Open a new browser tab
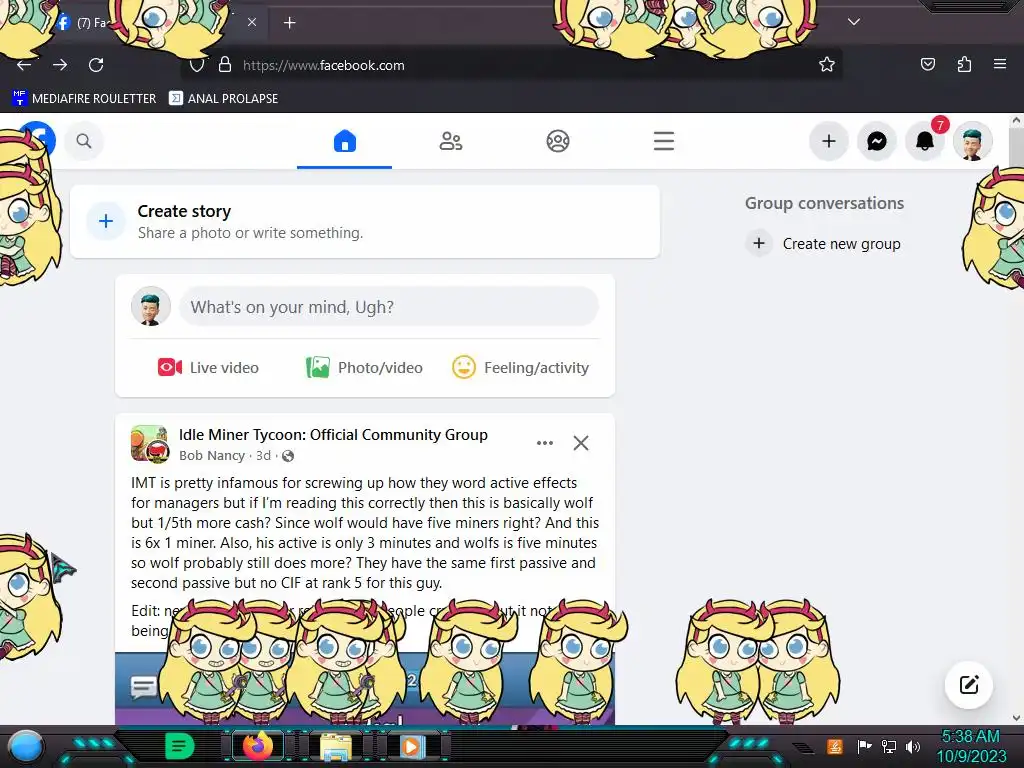 [289, 23]
